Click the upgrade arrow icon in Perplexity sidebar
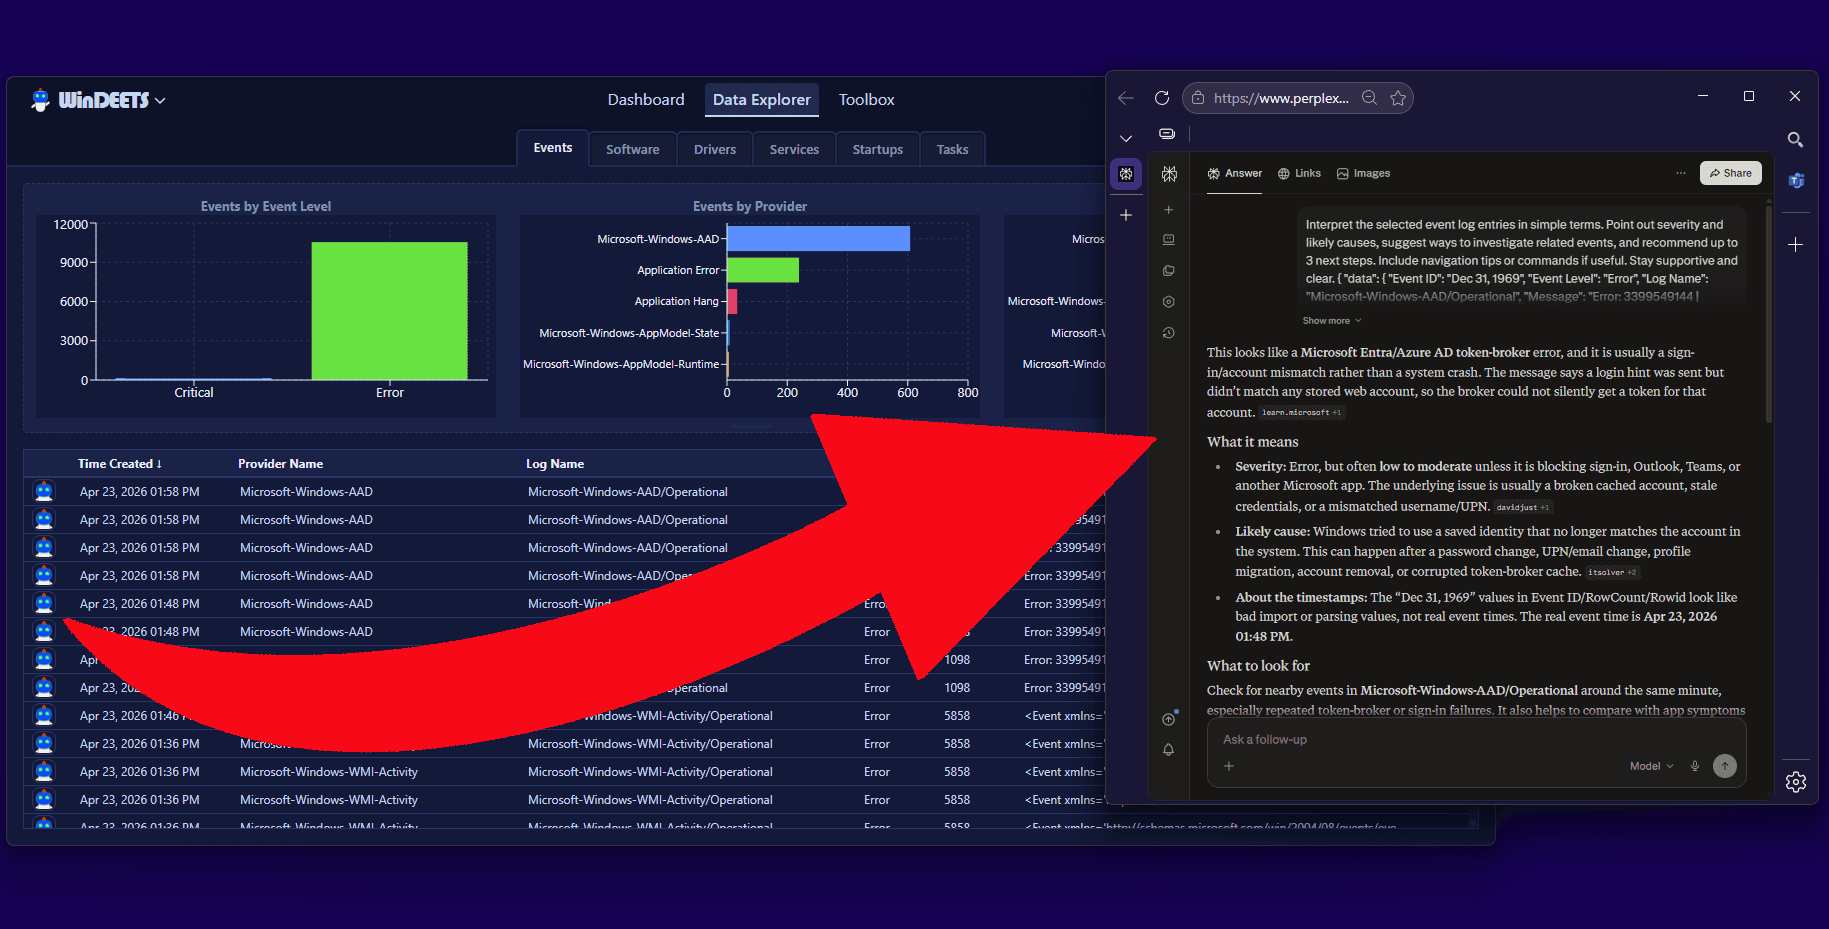This screenshot has width=1829, height=929. click(1169, 719)
